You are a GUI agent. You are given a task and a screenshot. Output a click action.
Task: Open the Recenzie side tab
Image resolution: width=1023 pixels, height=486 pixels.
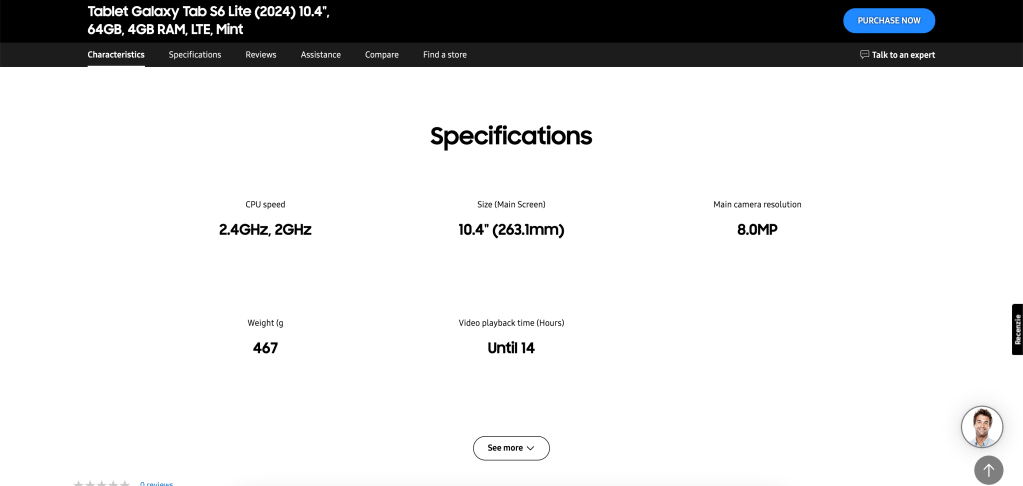1017,329
